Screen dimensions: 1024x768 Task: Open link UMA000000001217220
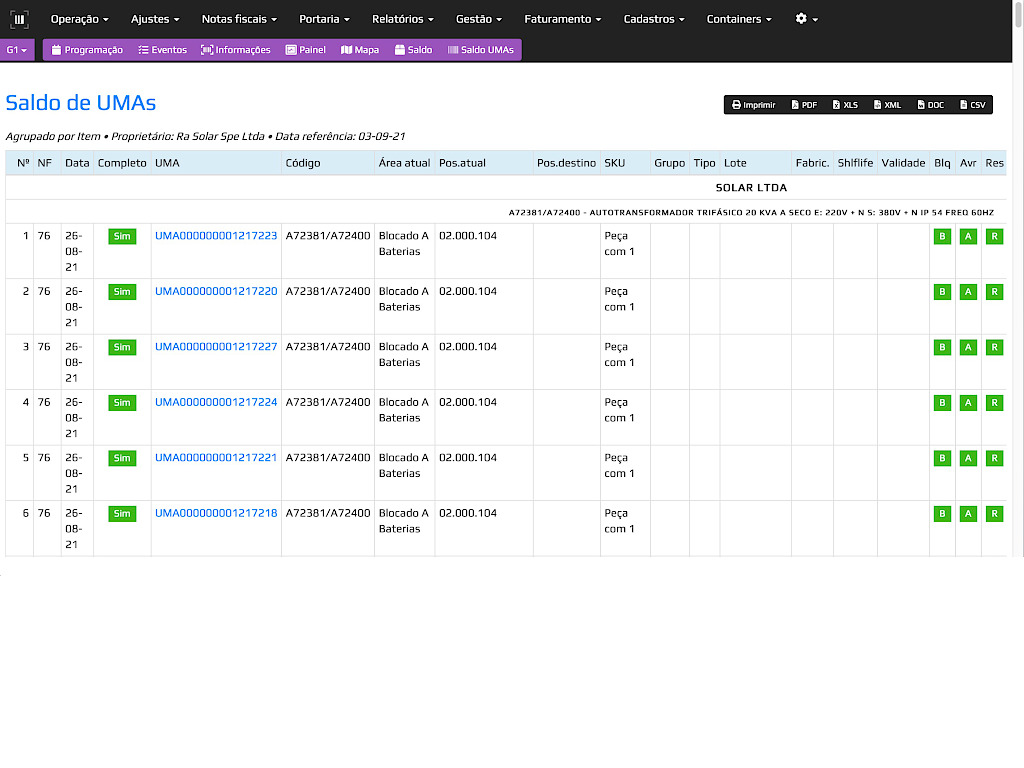coord(216,291)
